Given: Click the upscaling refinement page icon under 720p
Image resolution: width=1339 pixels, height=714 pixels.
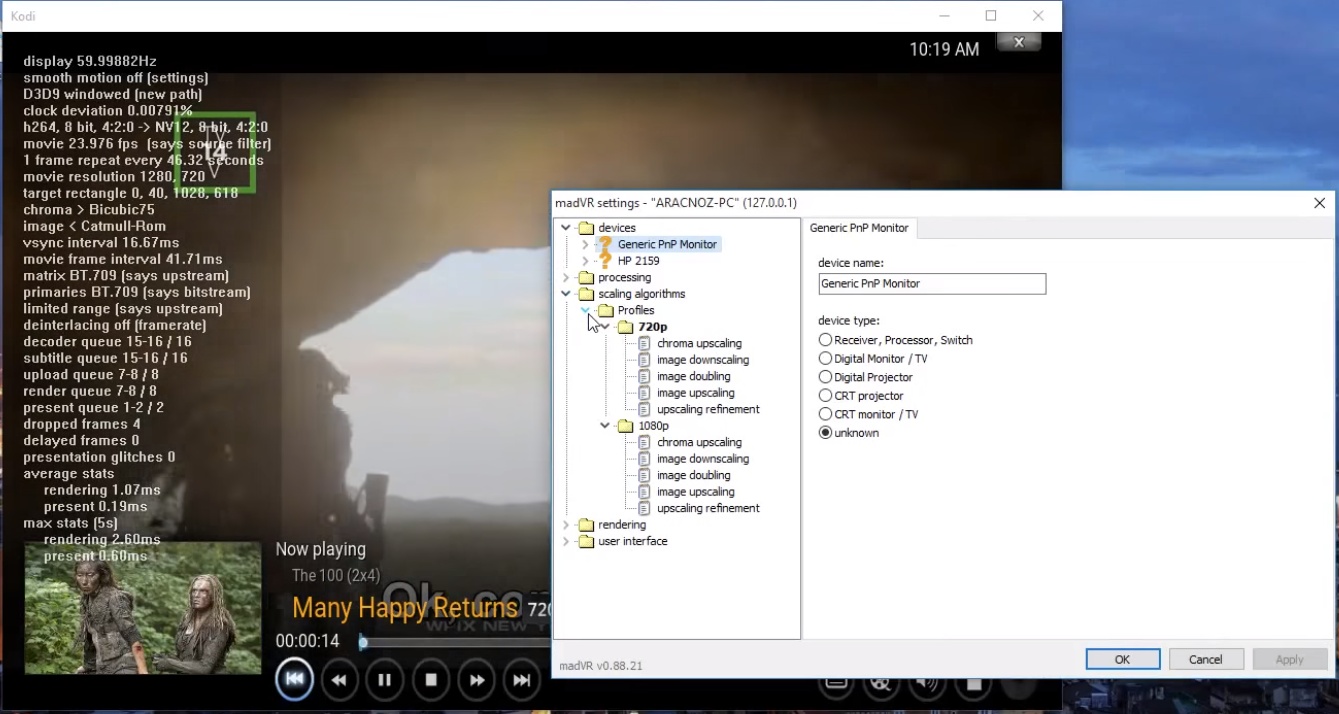Looking at the screenshot, I should (x=644, y=409).
